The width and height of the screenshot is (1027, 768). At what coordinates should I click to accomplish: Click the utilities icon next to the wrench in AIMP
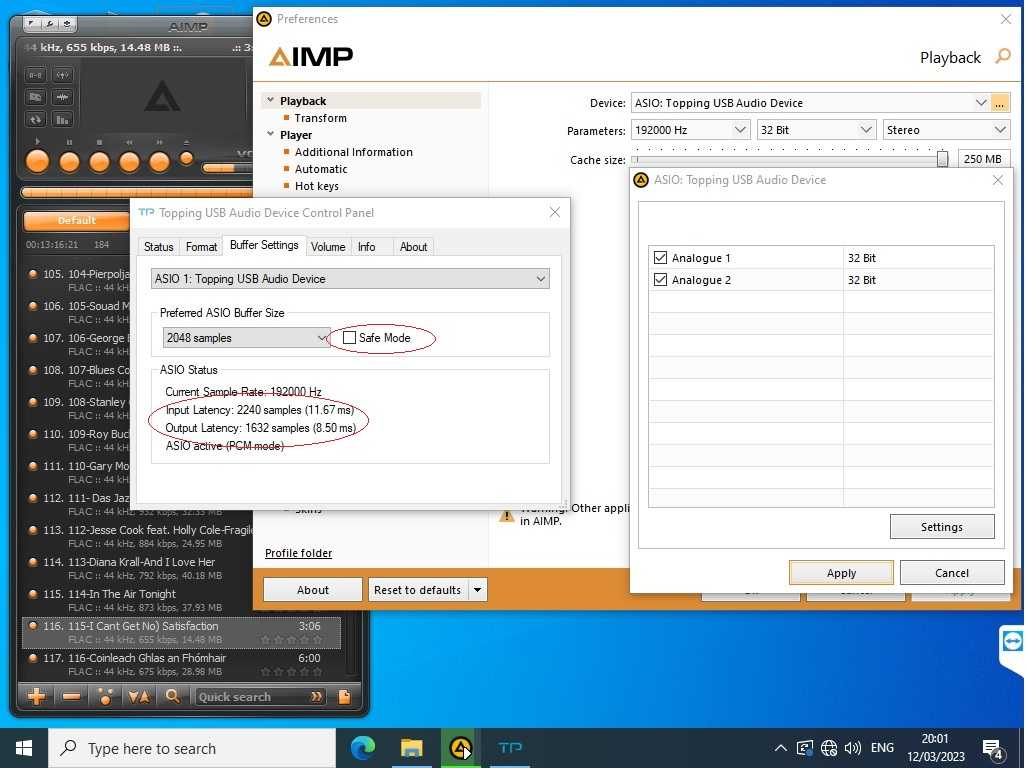67,24
